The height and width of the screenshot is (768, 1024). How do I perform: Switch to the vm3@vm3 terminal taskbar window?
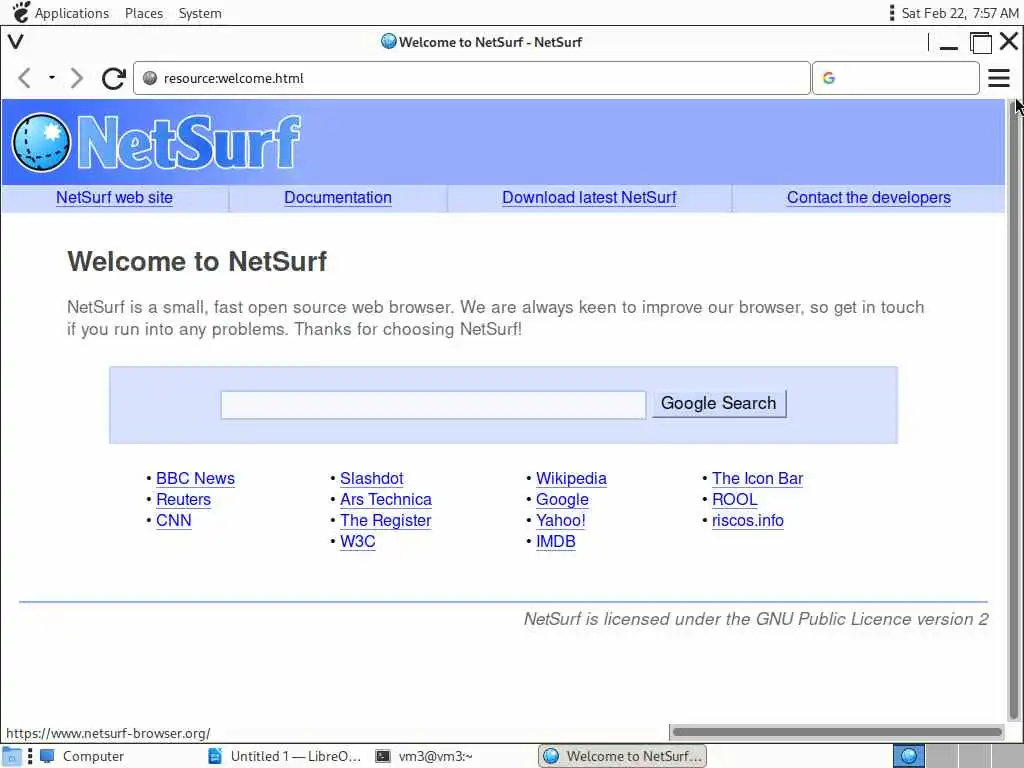click(424, 756)
